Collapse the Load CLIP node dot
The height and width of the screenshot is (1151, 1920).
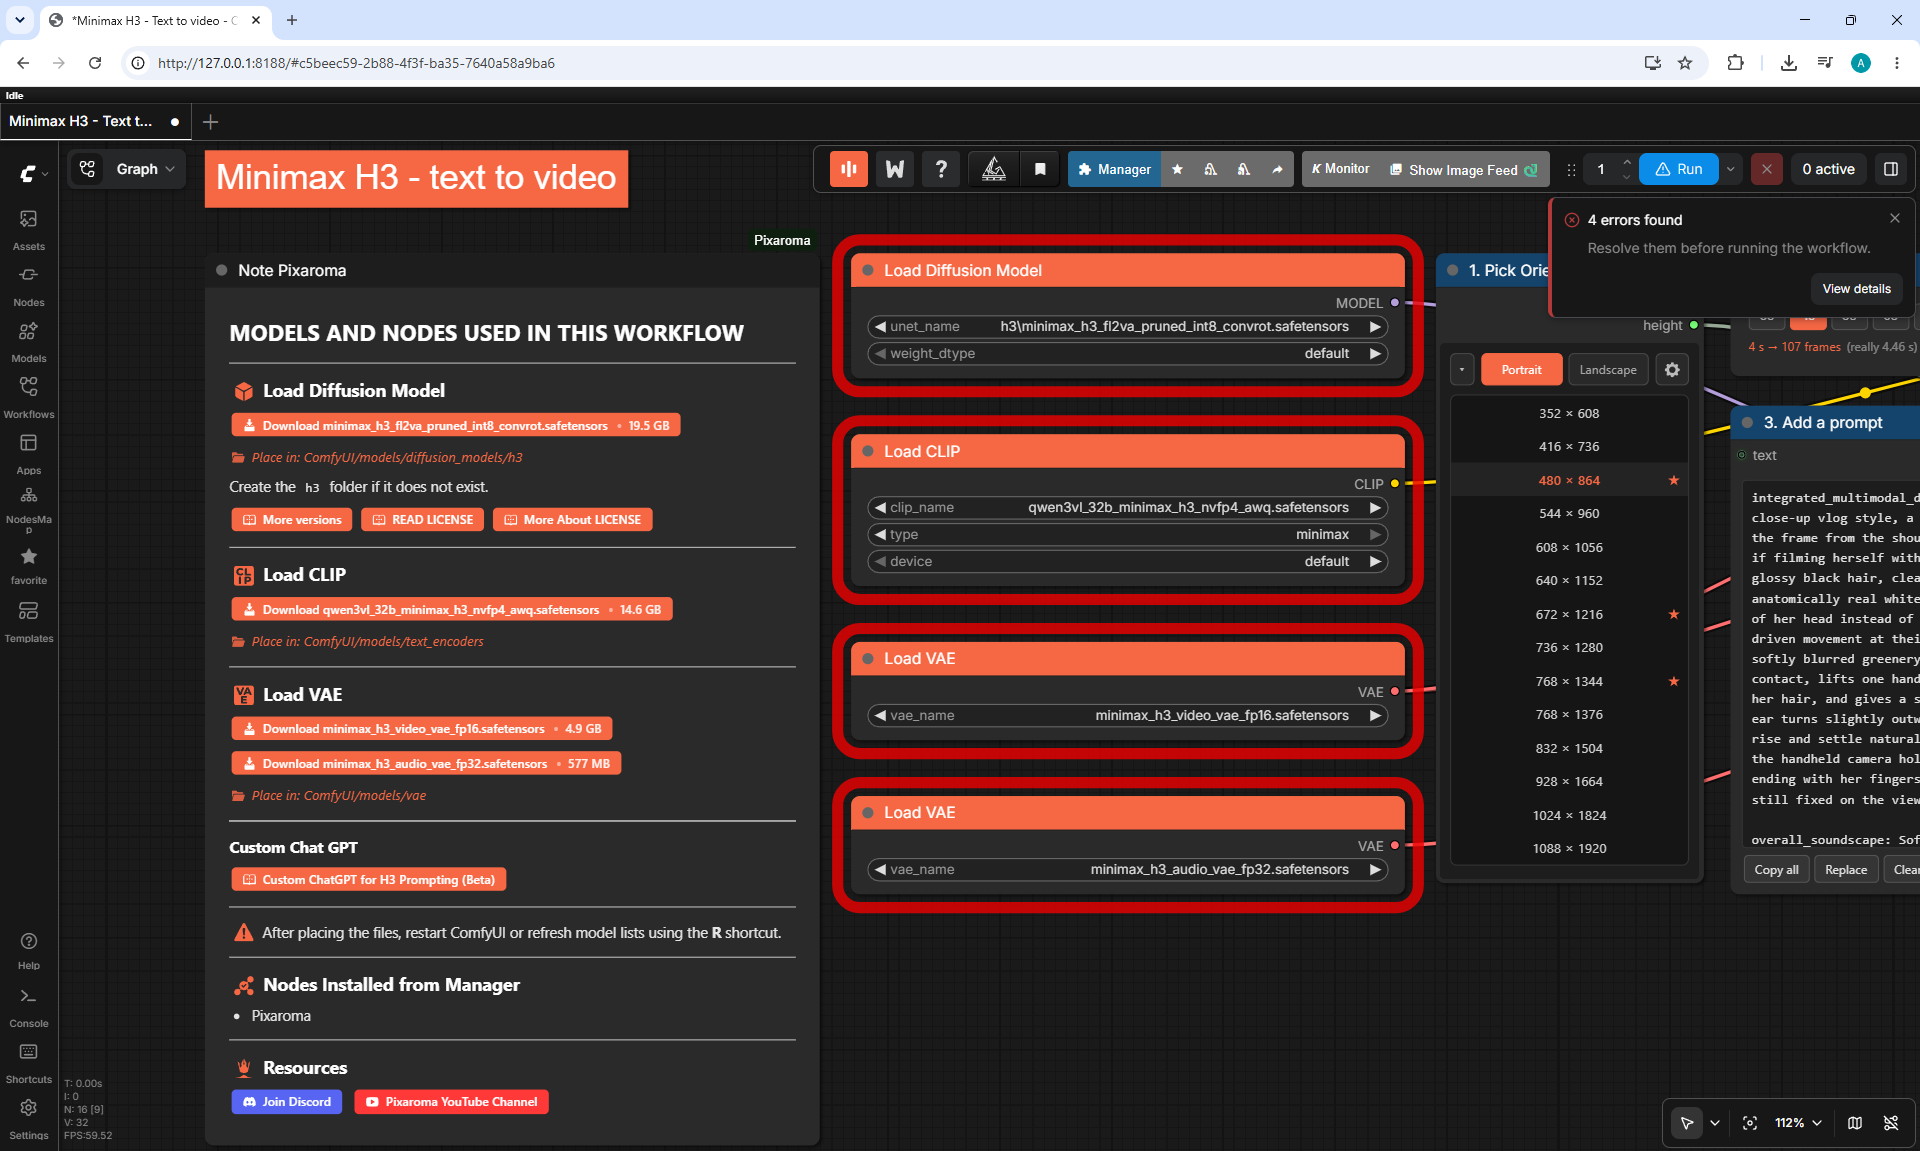(x=868, y=451)
